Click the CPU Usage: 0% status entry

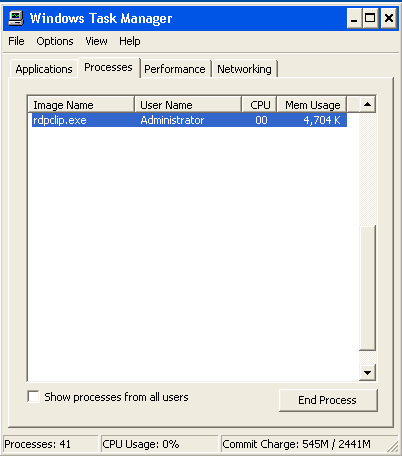[159, 444]
